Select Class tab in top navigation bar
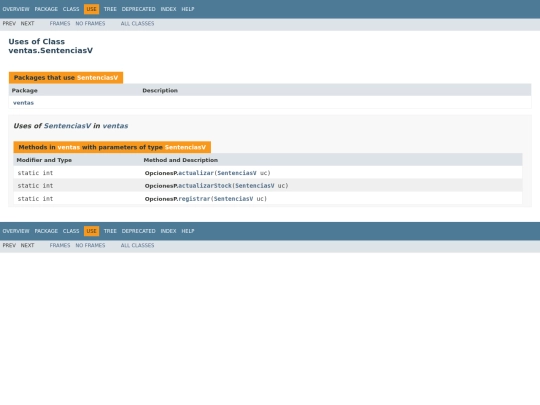 coord(71,9)
